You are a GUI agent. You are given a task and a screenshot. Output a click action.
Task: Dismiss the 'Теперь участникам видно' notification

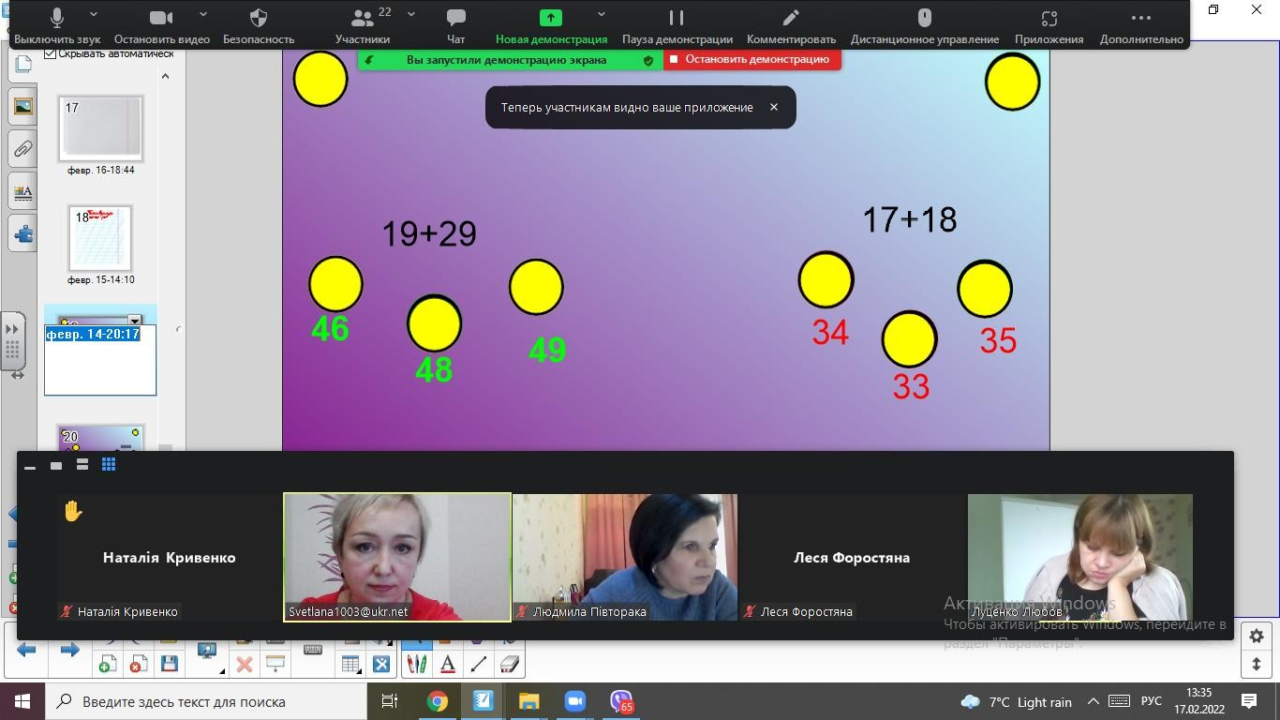773,107
